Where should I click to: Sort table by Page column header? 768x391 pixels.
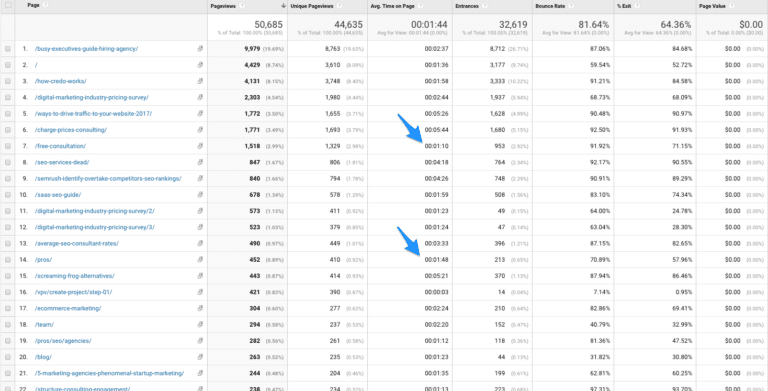coord(33,5)
